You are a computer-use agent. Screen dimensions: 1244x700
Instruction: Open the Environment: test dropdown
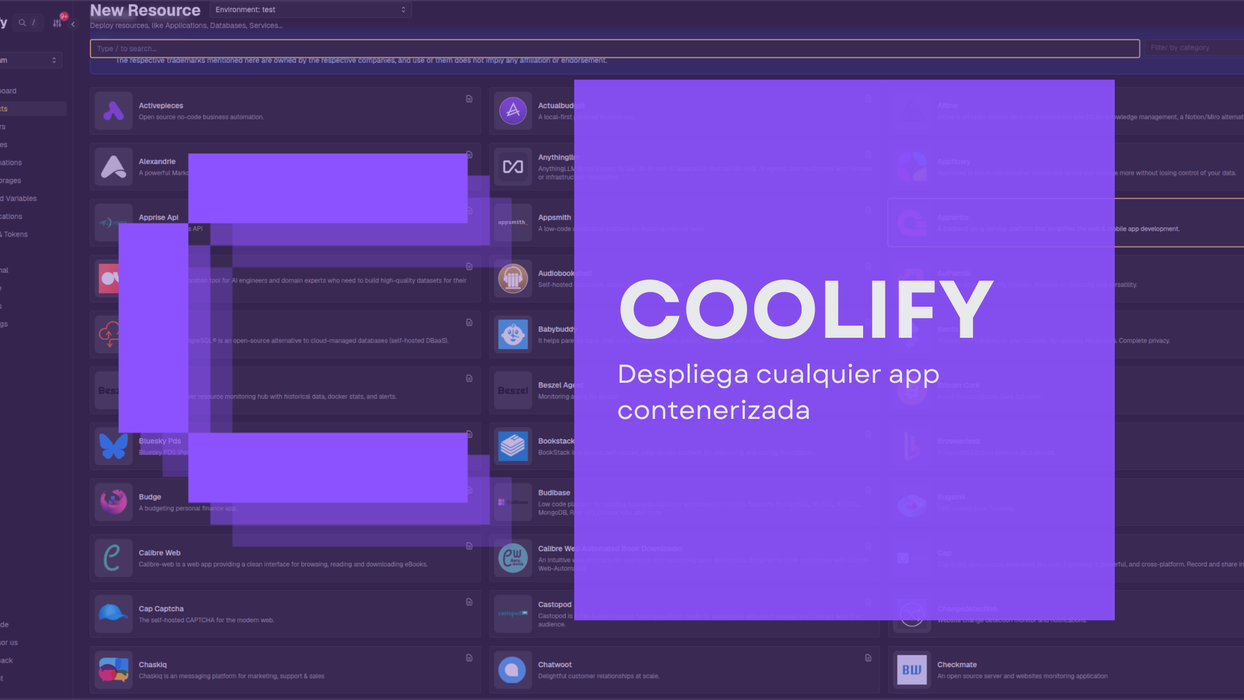point(310,10)
